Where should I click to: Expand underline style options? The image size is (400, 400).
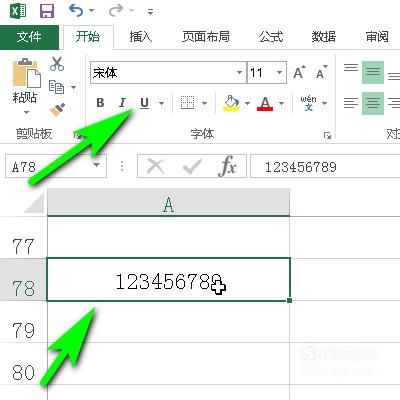click(161, 103)
